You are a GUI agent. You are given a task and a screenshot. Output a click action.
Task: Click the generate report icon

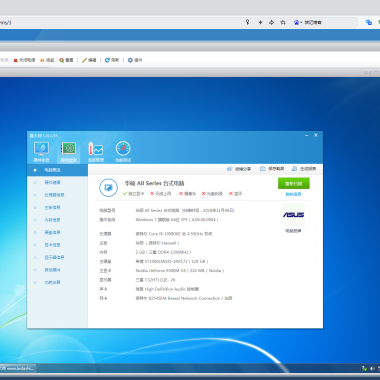pyautogui.click(x=294, y=169)
